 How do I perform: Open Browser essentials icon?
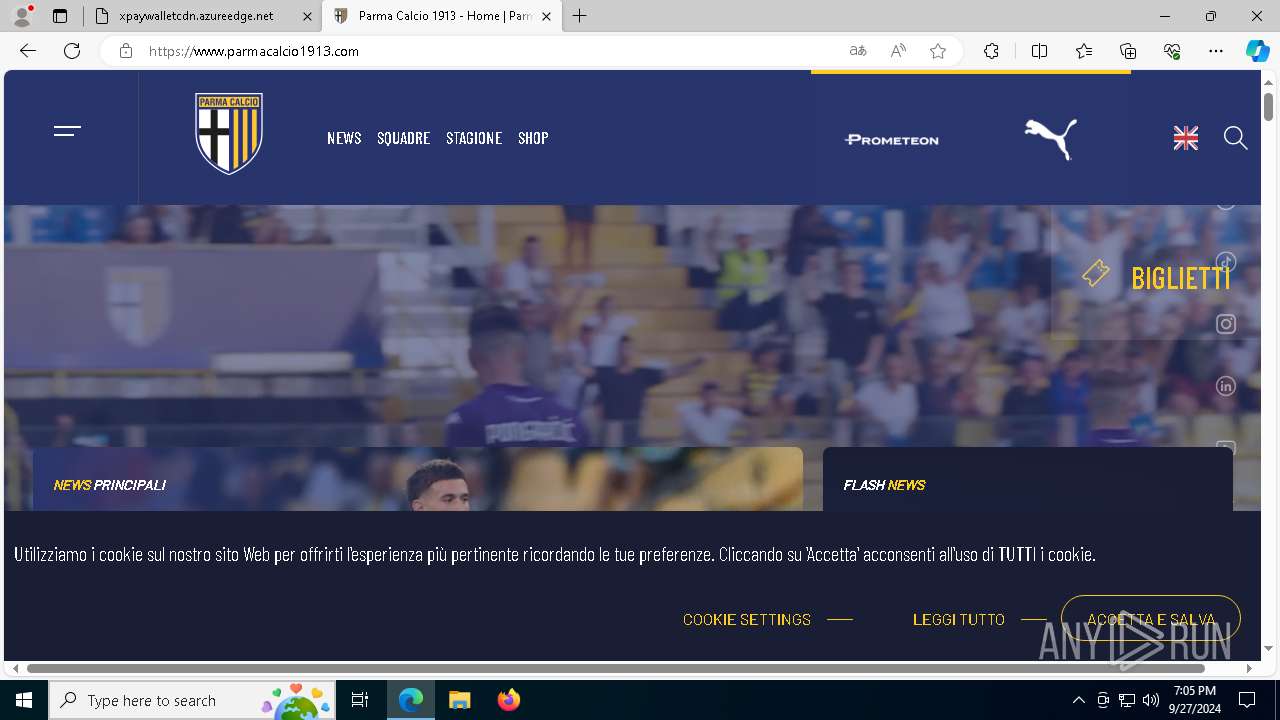[x=1172, y=51]
